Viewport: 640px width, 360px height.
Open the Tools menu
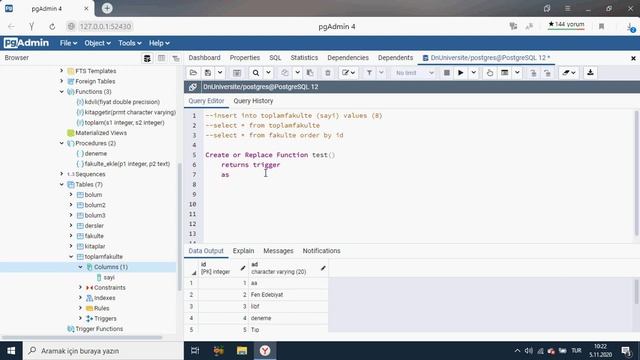point(130,43)
